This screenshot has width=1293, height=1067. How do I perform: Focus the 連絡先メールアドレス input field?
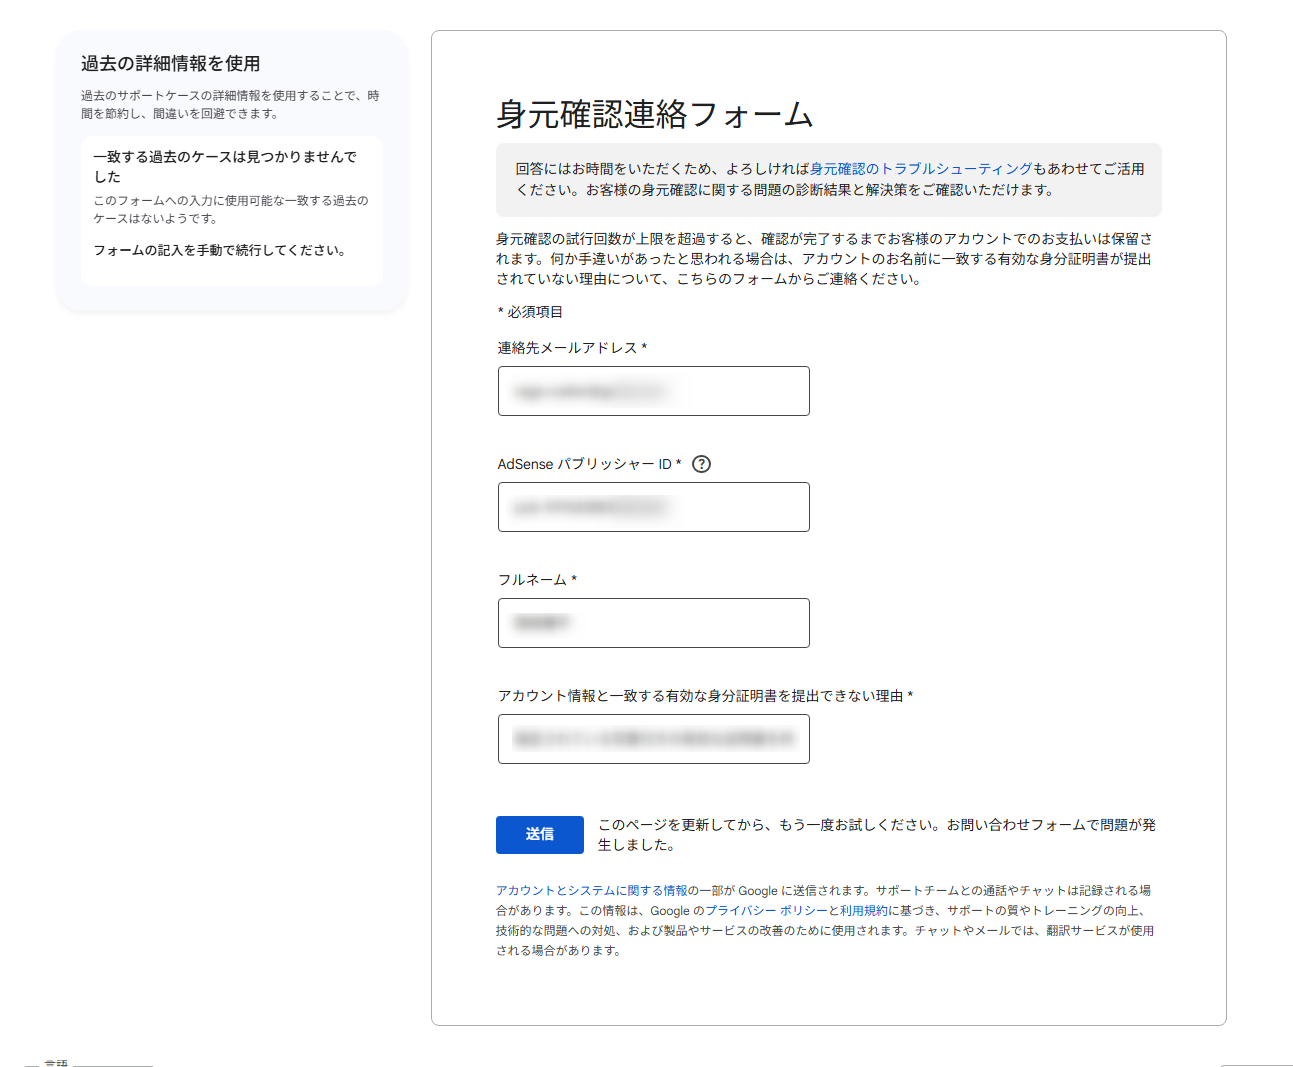pos(654,391)
